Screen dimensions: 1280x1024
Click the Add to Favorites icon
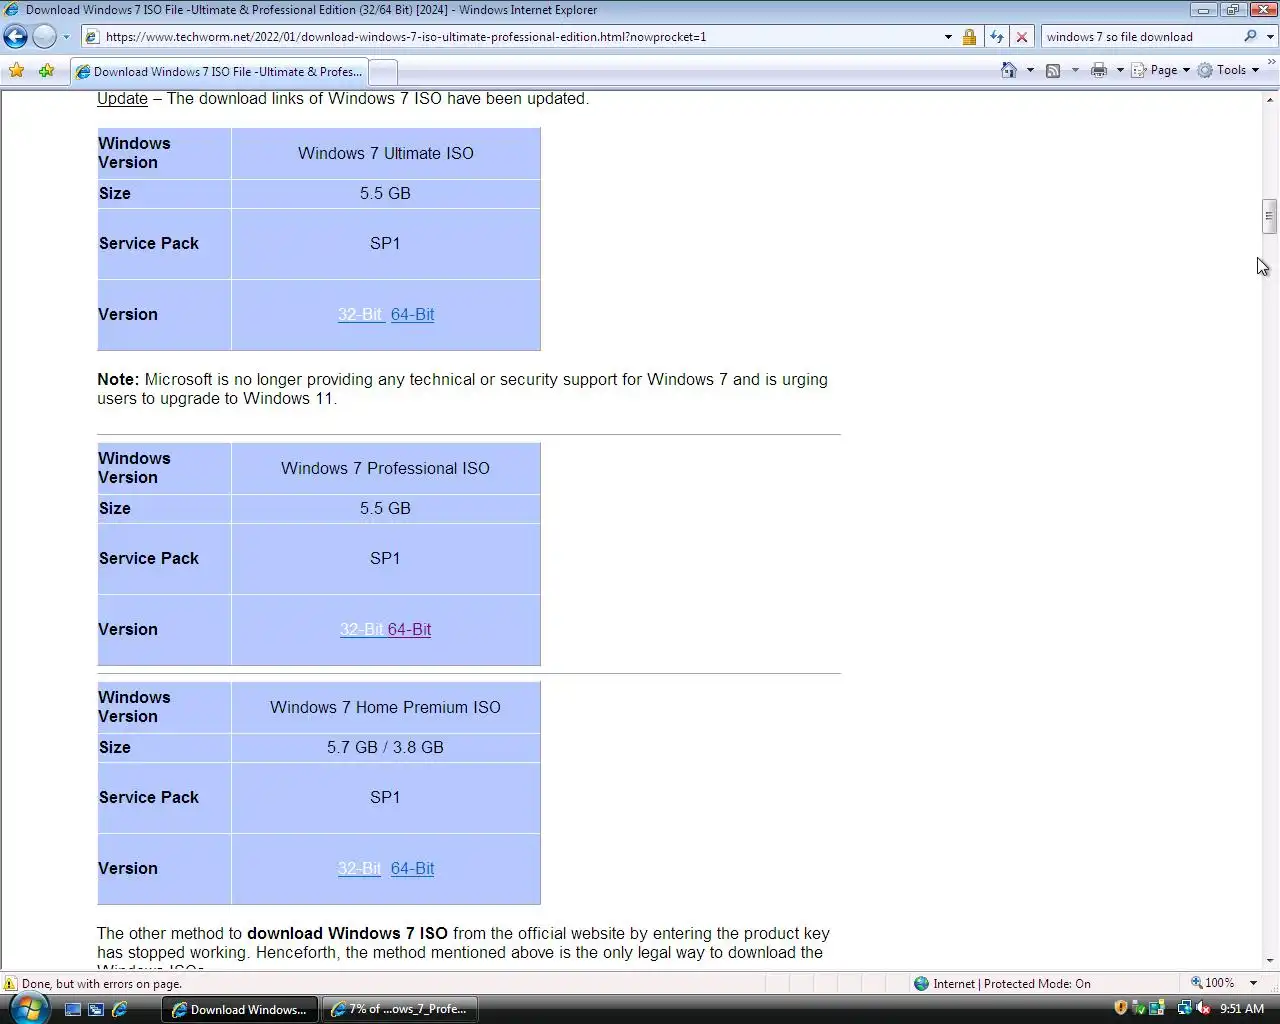46,71
